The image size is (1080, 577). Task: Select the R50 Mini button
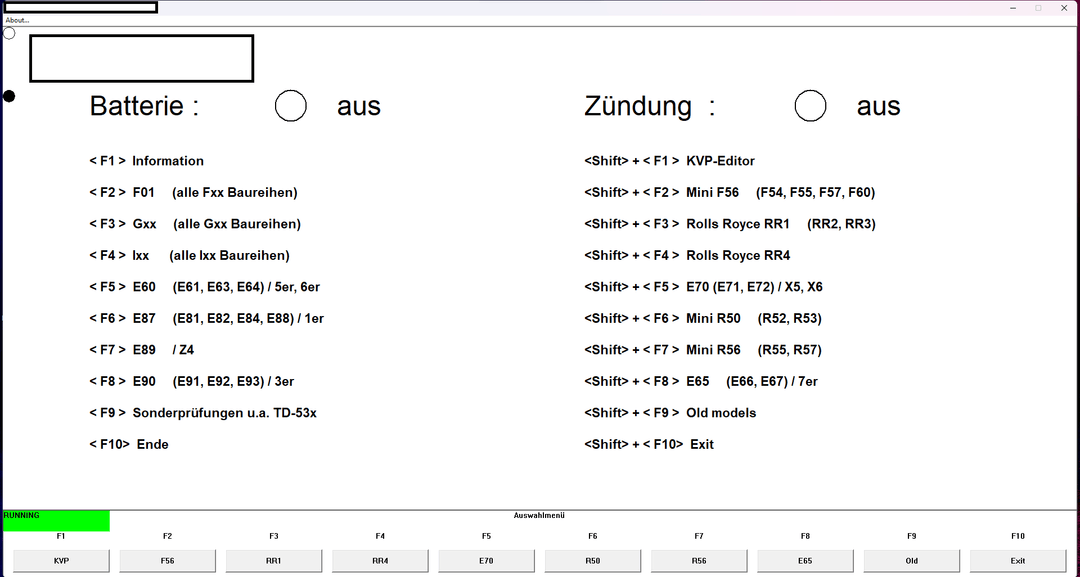click(x=592, y=561)
